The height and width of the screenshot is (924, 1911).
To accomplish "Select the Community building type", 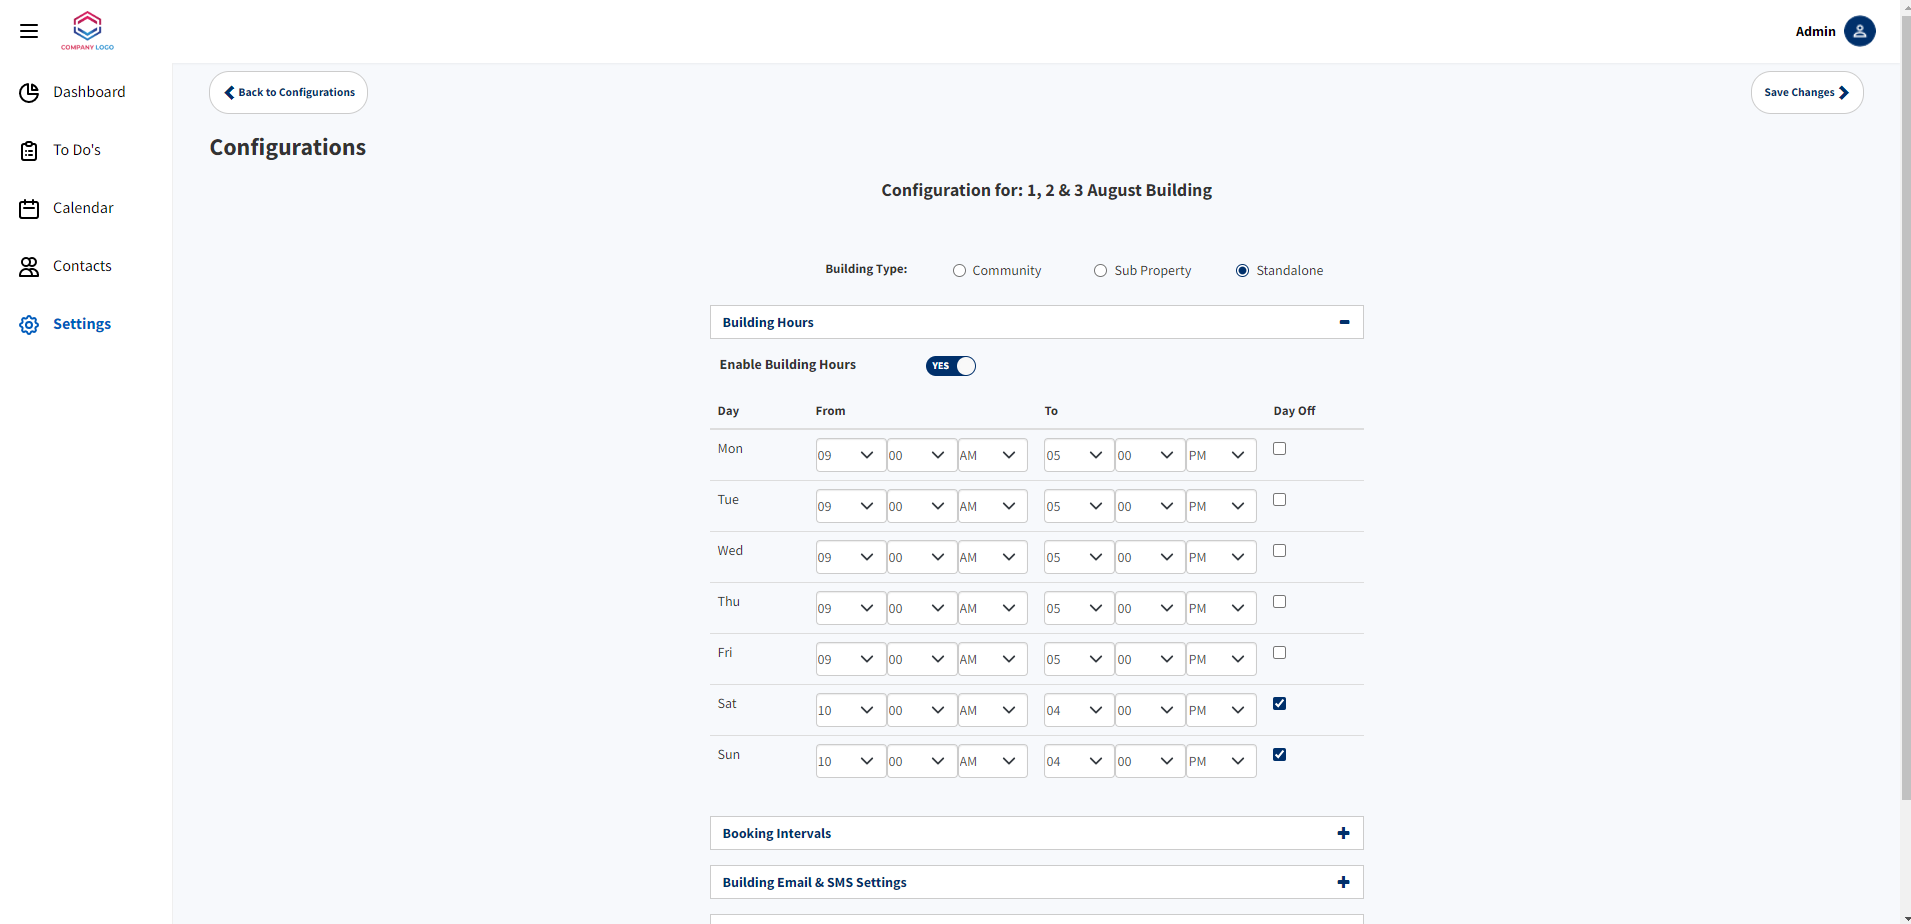I will click(959, 271).
